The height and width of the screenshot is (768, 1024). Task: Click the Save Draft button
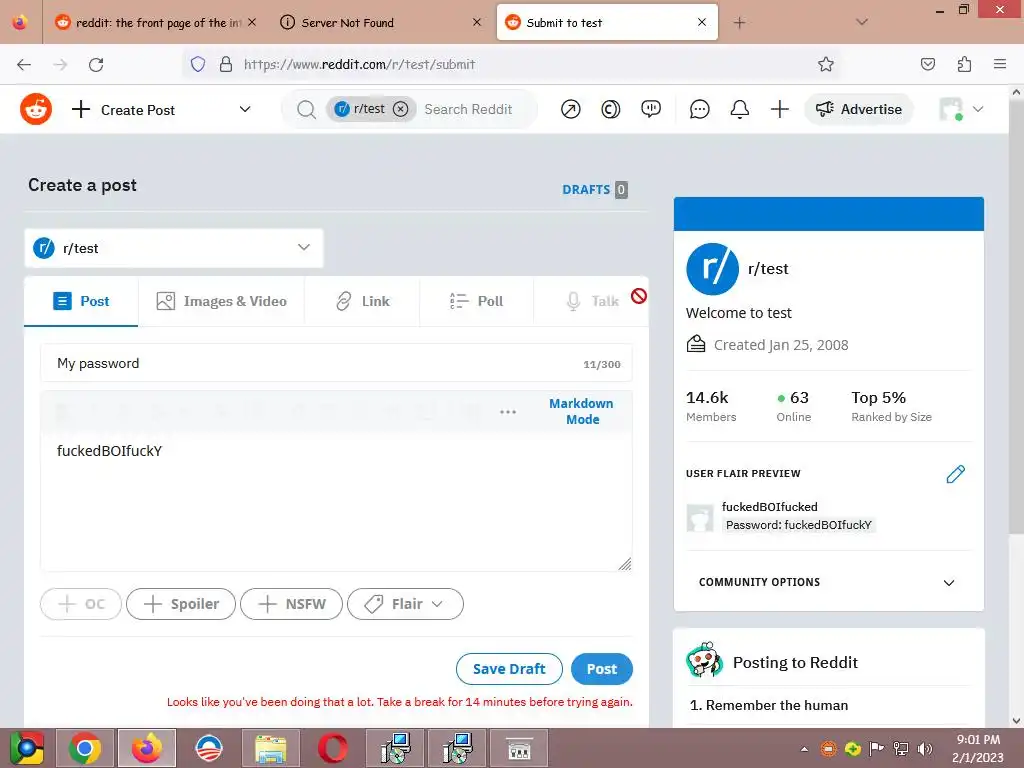[x=509, y=669]
